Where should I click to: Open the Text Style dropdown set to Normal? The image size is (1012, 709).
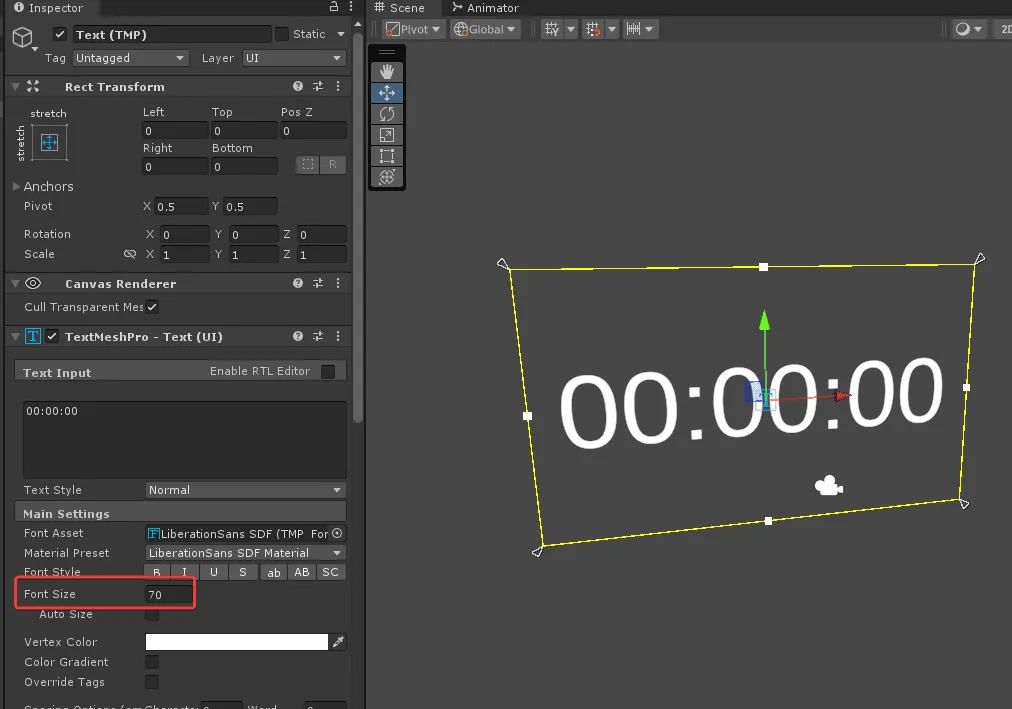[x=245, y=490]
